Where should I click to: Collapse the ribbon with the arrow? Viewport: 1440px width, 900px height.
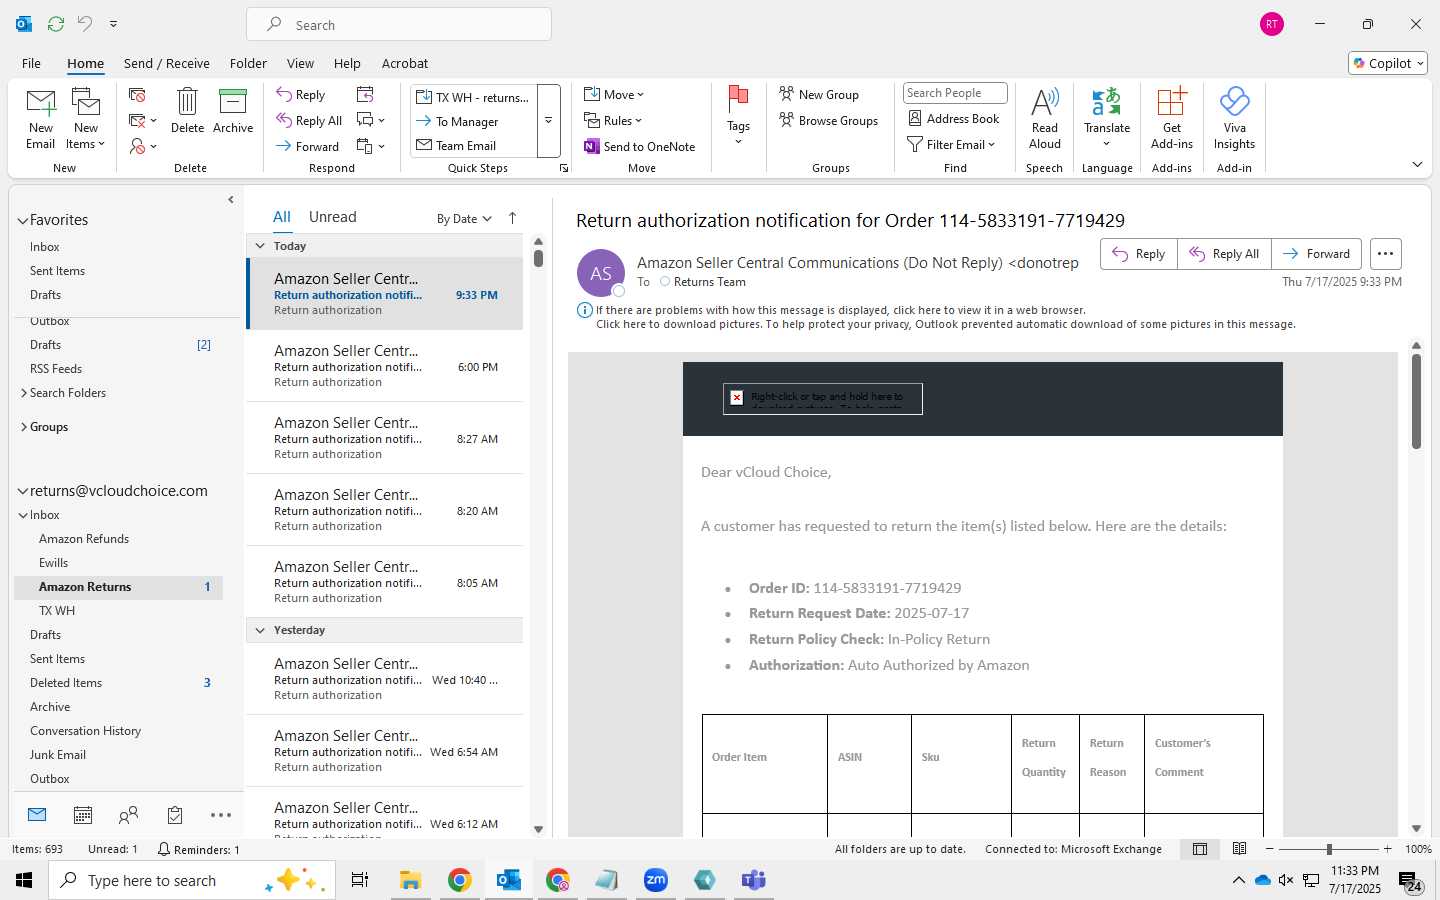point(1417,164)
